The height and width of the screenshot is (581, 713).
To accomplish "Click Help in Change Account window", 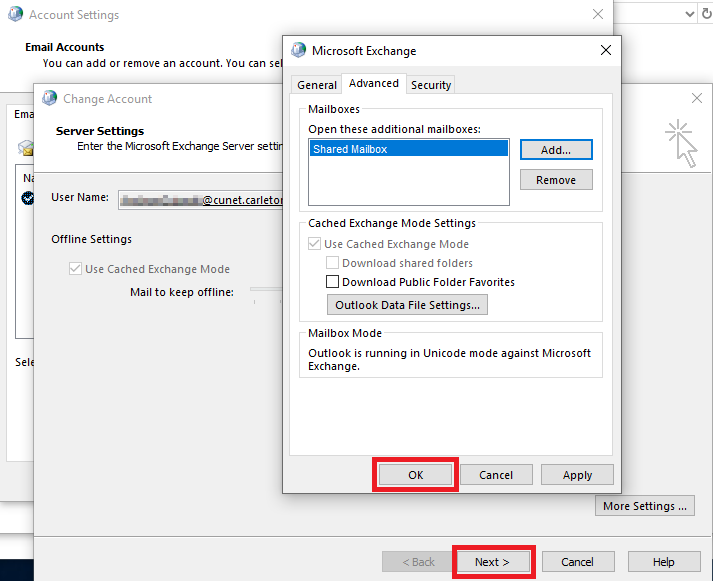I will (x=664, y=562).
